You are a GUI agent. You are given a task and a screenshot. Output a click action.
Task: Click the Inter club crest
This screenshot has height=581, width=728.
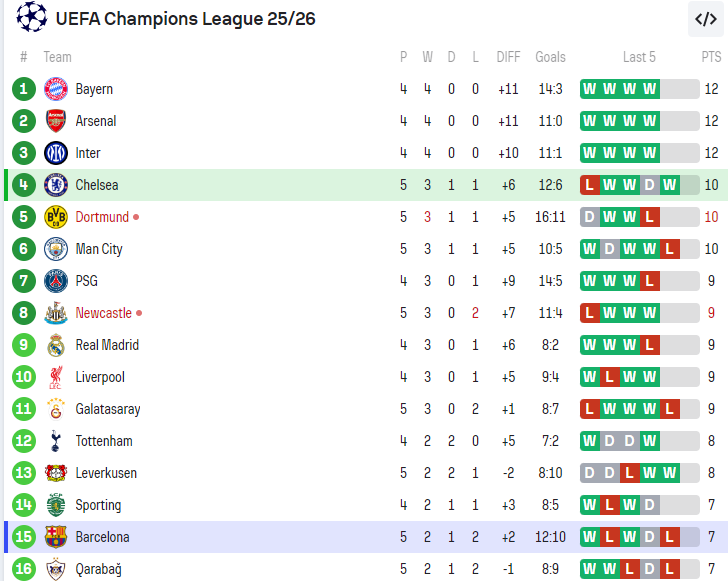click(56, 153)
